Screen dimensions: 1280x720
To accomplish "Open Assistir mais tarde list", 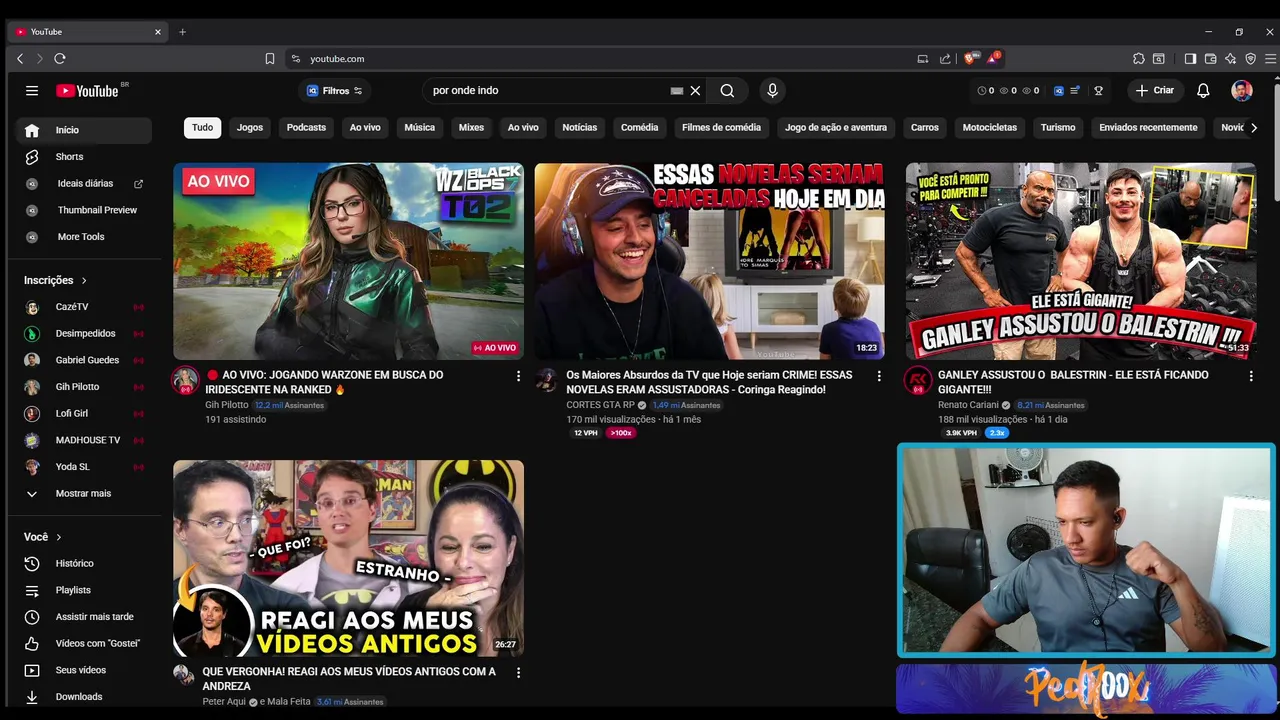I will [84, 617].
